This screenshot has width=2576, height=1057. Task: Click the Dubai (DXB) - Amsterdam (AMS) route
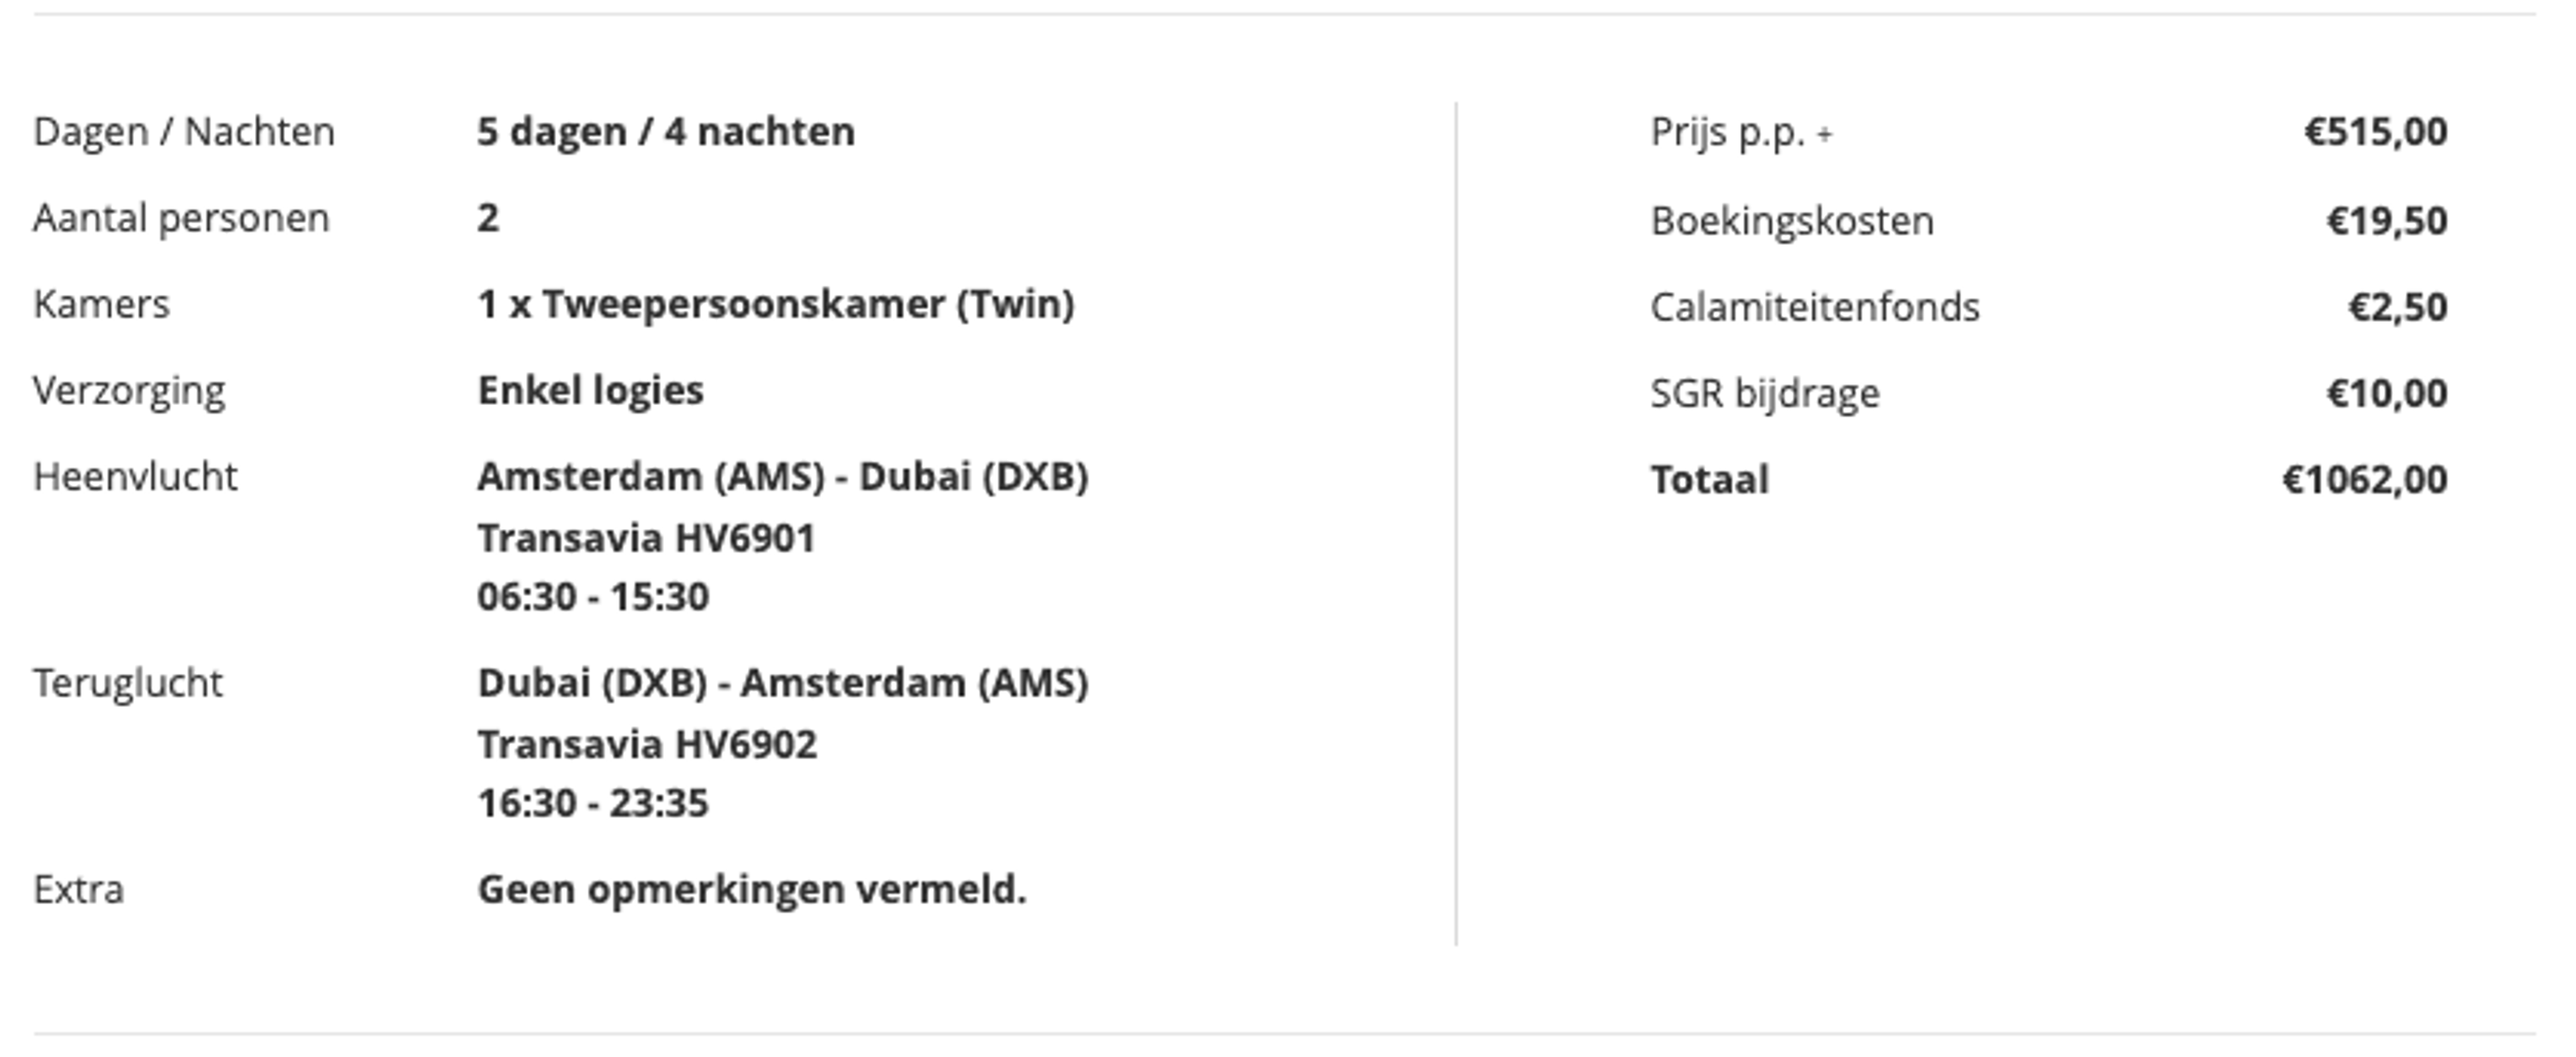(x=783, y=683)
